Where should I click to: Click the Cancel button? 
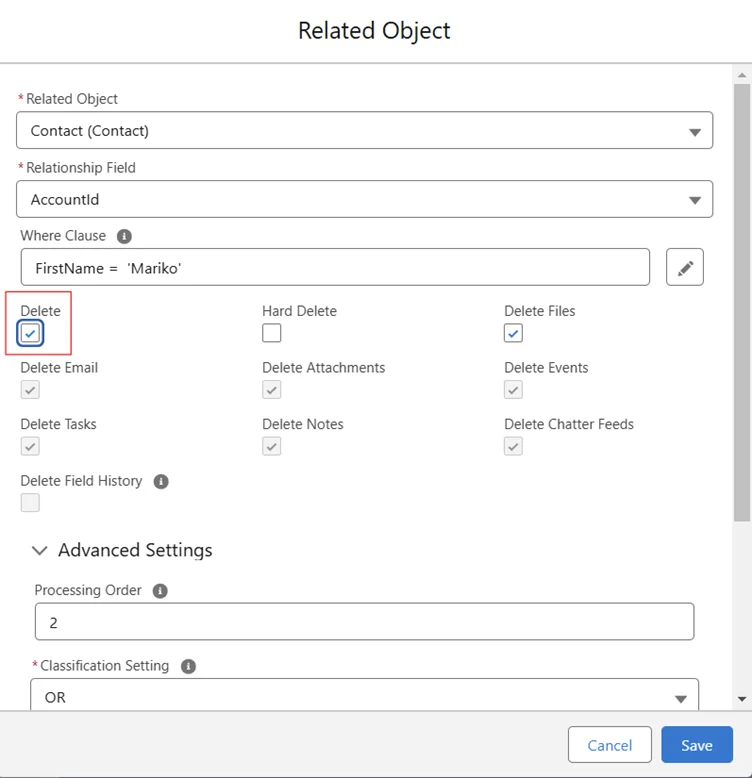pyautogui.click(x=609, y=745)
